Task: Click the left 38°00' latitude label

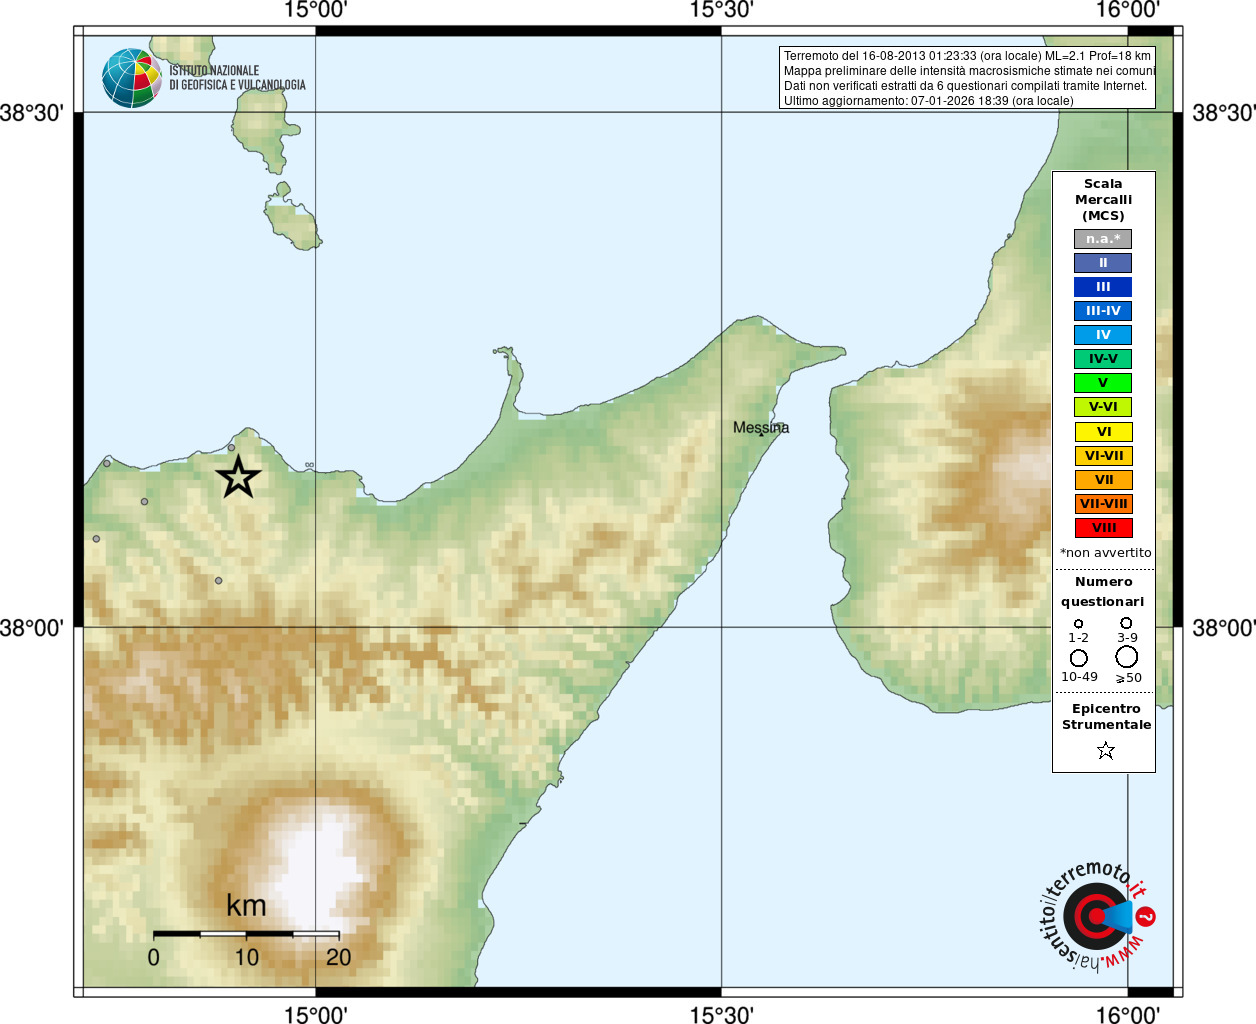Action: (32, 627)
